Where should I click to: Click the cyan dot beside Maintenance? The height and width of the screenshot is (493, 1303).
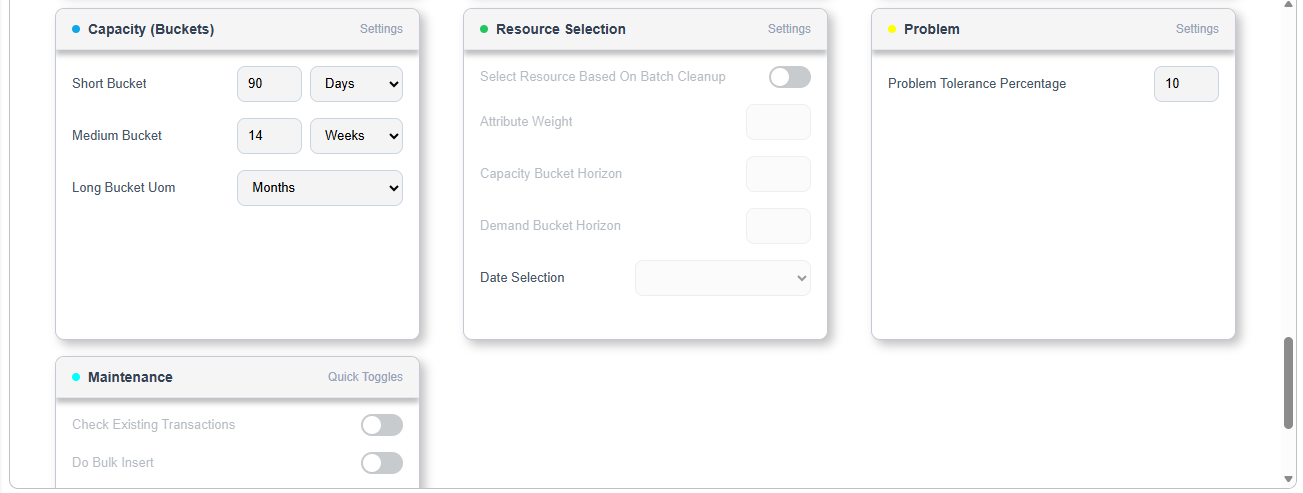pos(76,378)
